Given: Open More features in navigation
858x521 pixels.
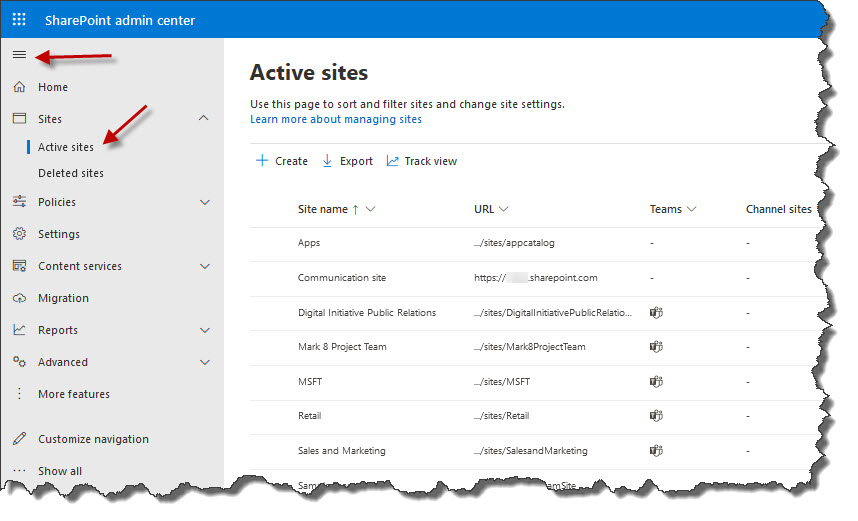Looking at the screenshot, I should pos(74,394).
